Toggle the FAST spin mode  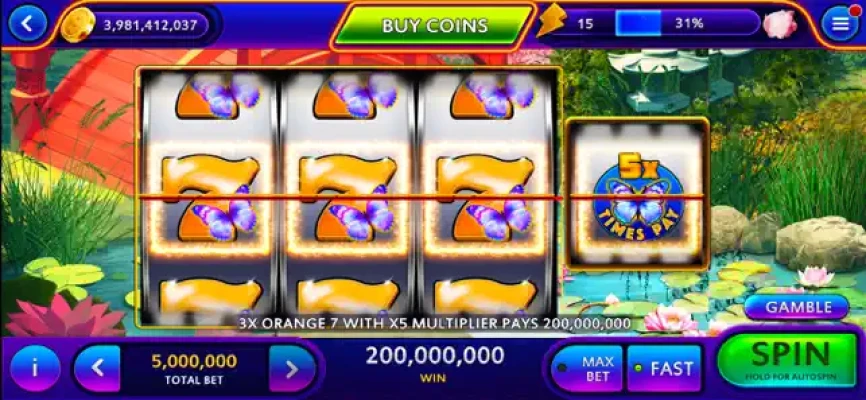pyautogui.click(x=664, y=369)
